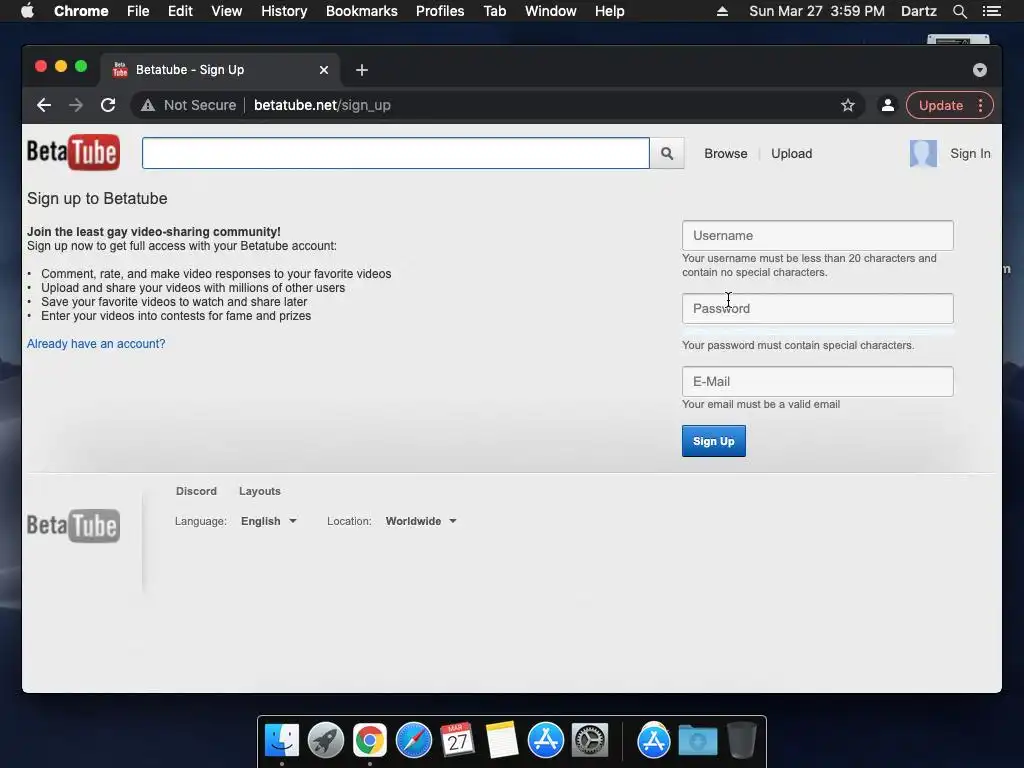The width and height of the screenshot is (1024, 768).
Task: Open the Edit menu
Action: (x=180, y=11)
